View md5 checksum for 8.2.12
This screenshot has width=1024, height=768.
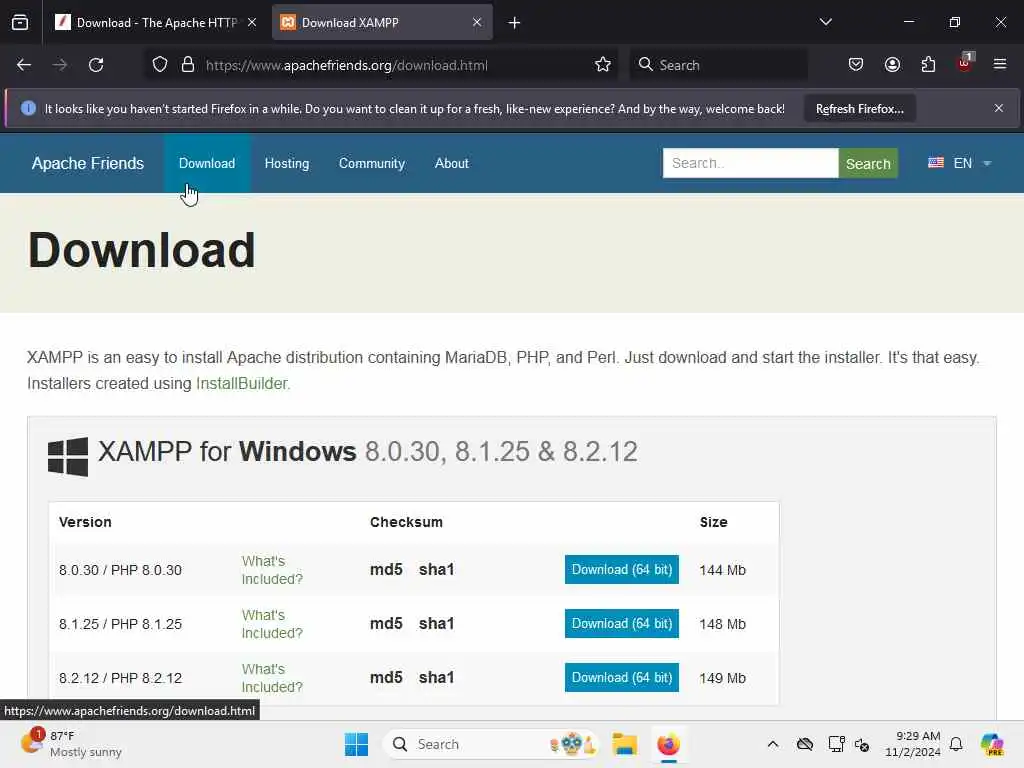(x=386, y=678)
